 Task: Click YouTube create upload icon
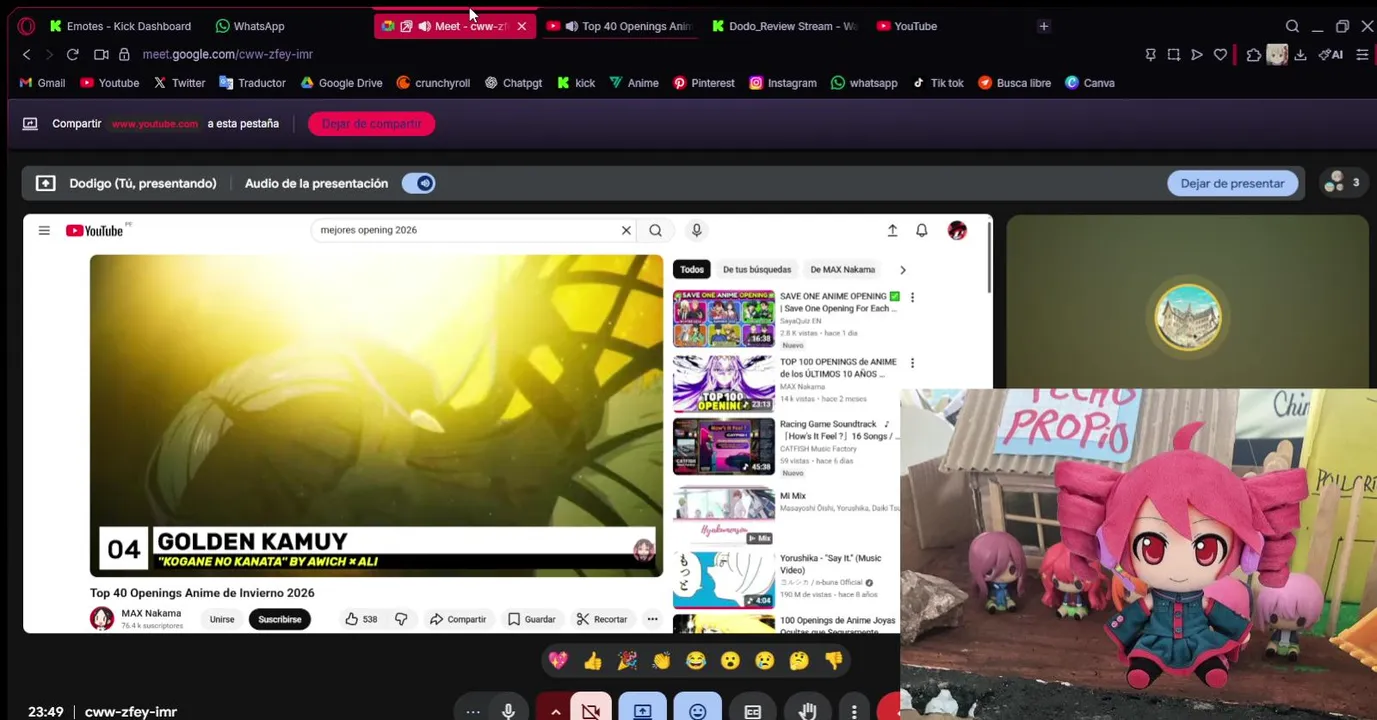click(892, 231)
